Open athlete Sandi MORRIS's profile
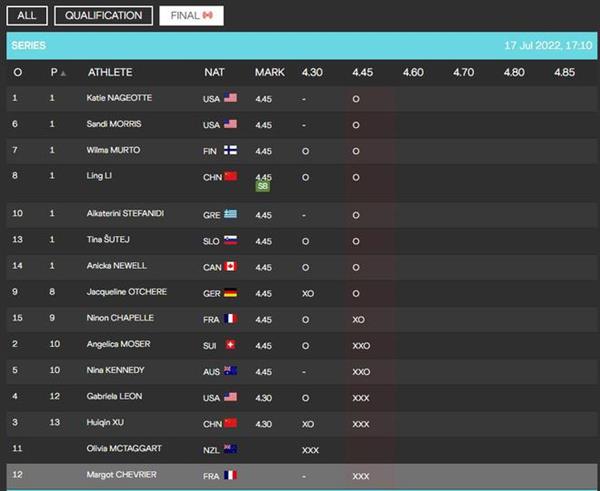The height and width of the screenshot is (491, 600). (x=116, y=124)
